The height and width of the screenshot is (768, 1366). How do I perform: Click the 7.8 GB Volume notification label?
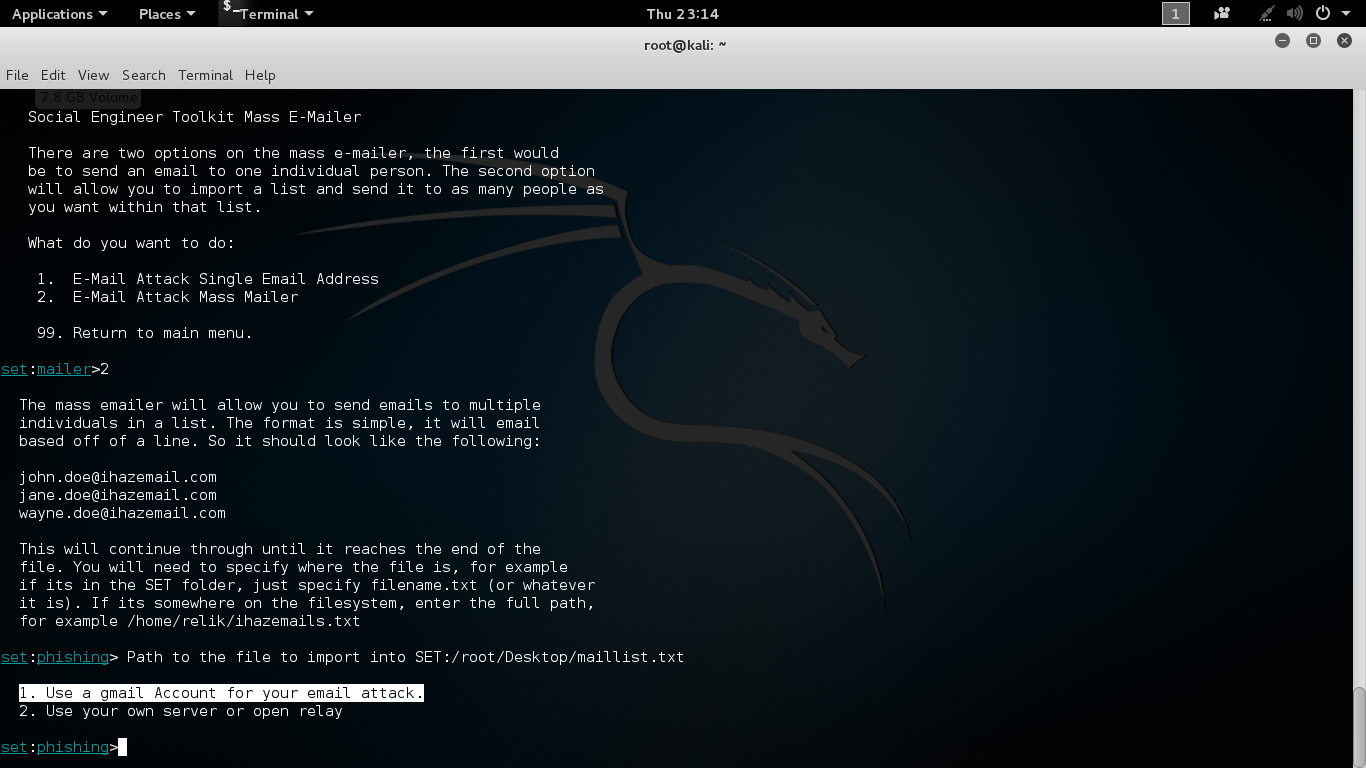pos(87,97)
